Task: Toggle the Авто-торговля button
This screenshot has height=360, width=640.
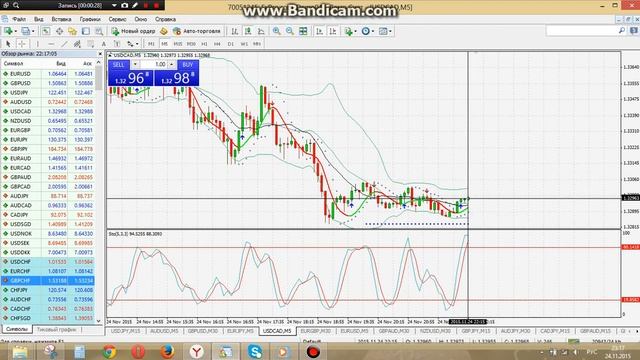Action: [x=197, y=31]
